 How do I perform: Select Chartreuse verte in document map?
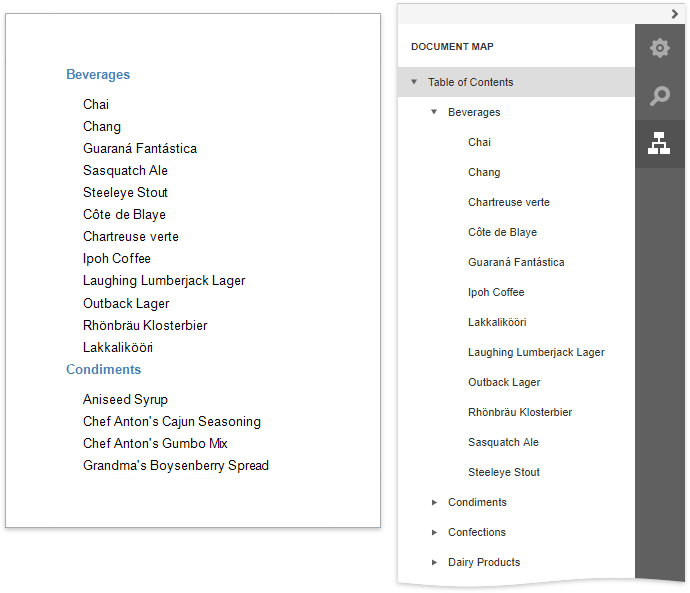pos(508,202)
